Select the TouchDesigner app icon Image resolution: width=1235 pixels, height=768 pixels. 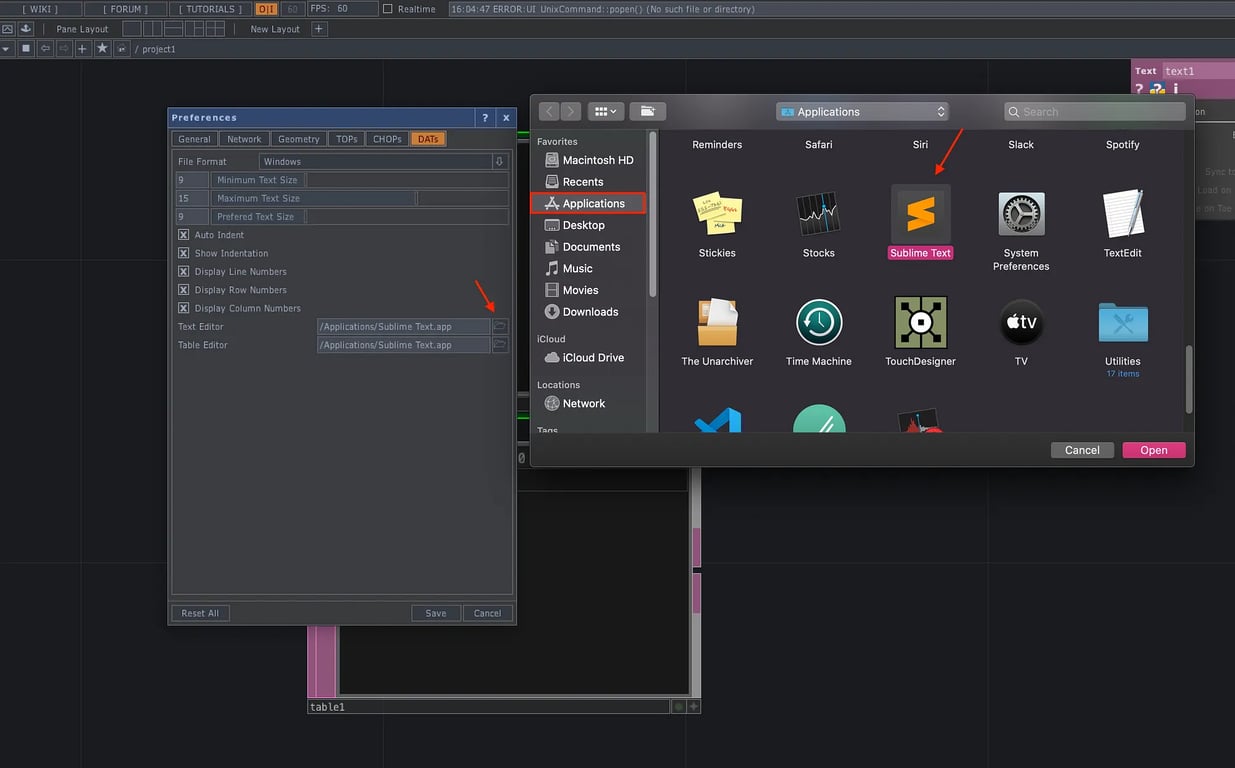click(x=920, y=322)
